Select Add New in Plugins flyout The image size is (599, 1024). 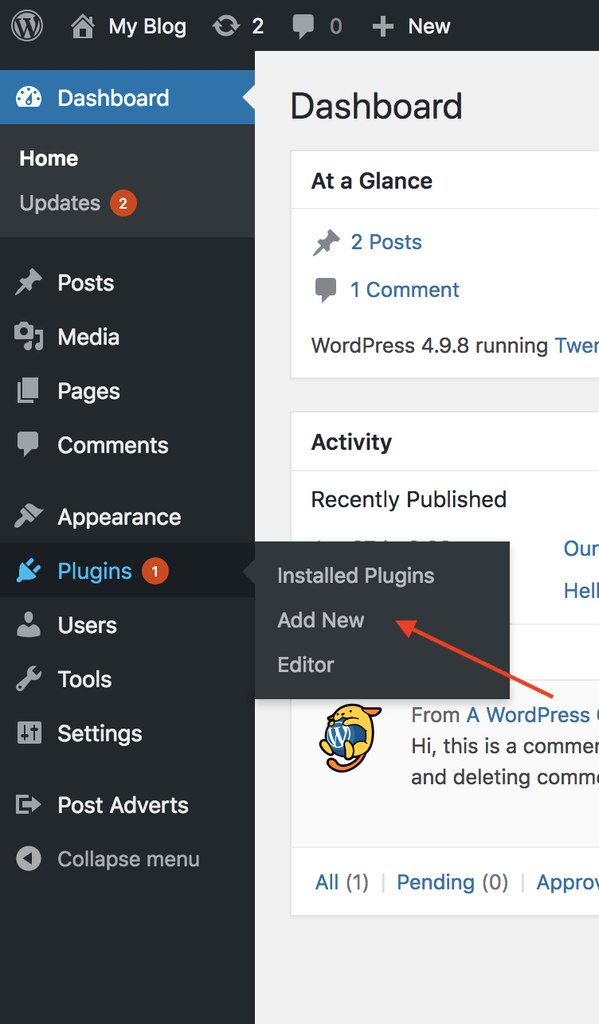(321, 620)
